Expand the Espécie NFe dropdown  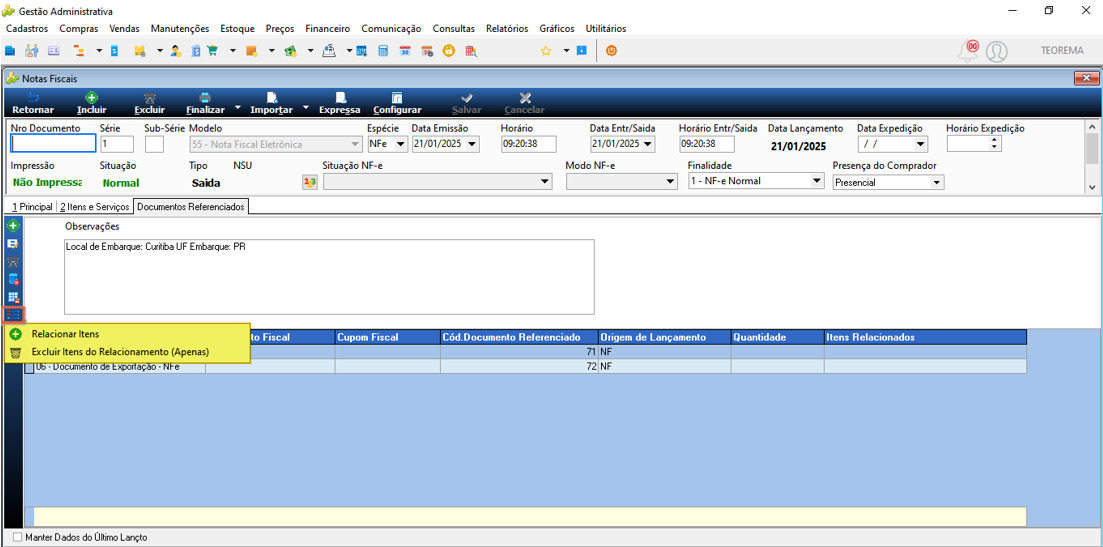[401, 144]
